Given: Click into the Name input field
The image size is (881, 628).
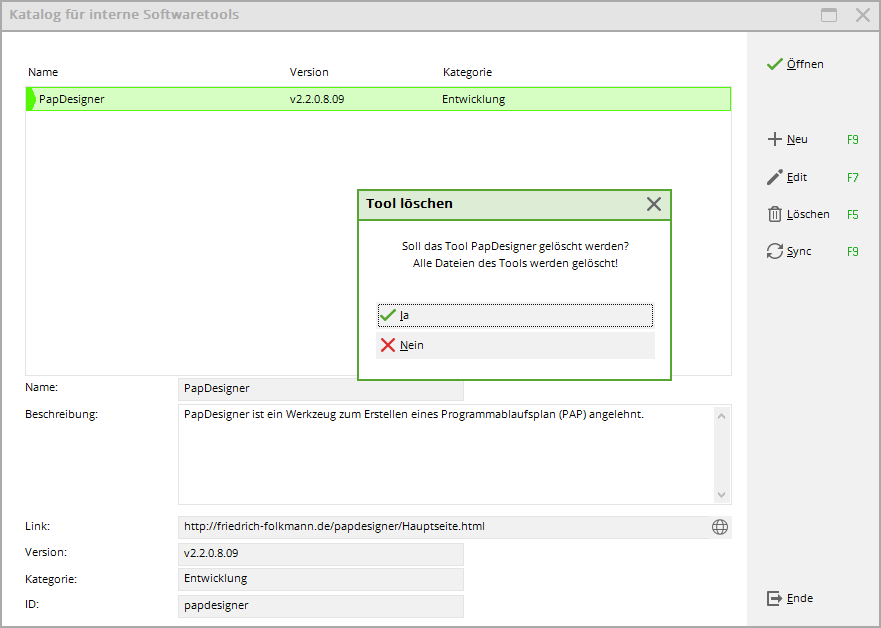Looking at the screenshot, I should tap(320, 388).
